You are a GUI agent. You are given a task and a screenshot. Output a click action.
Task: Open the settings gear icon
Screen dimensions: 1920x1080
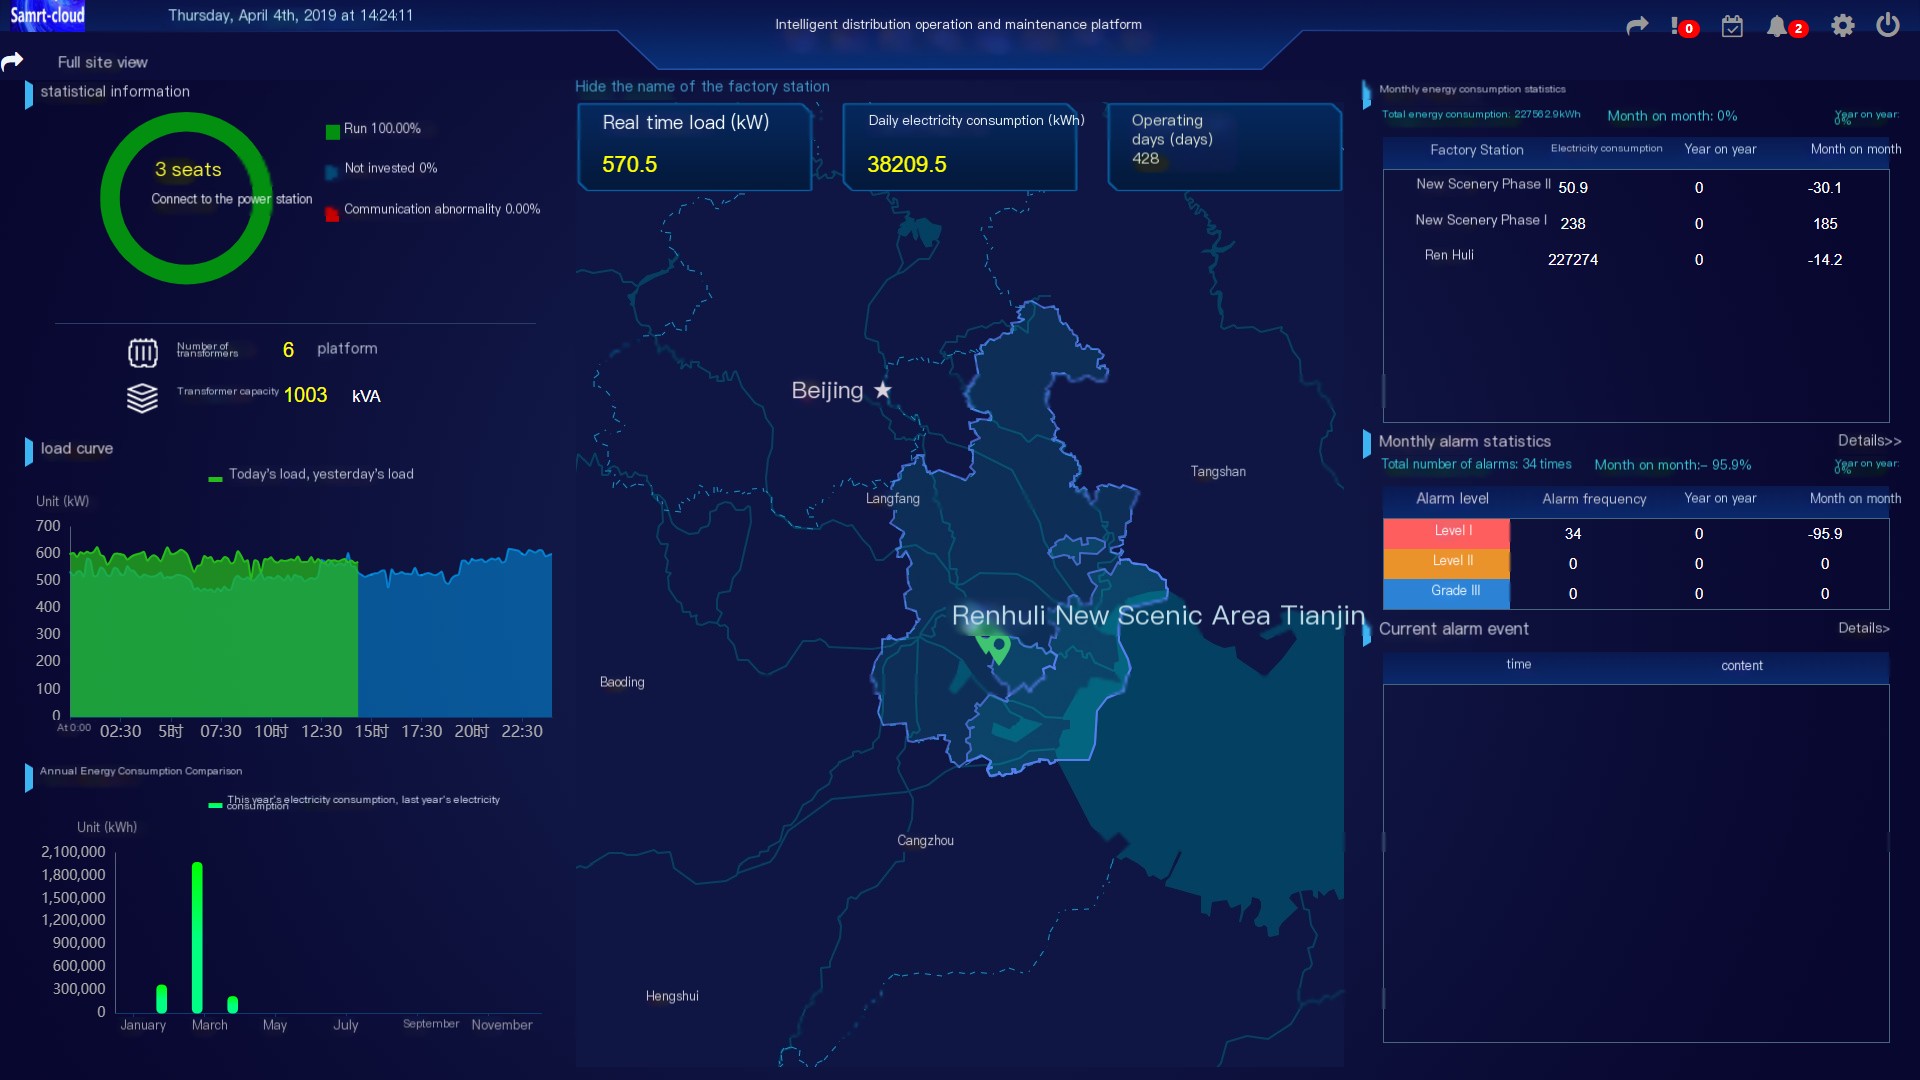(1842, 26)
